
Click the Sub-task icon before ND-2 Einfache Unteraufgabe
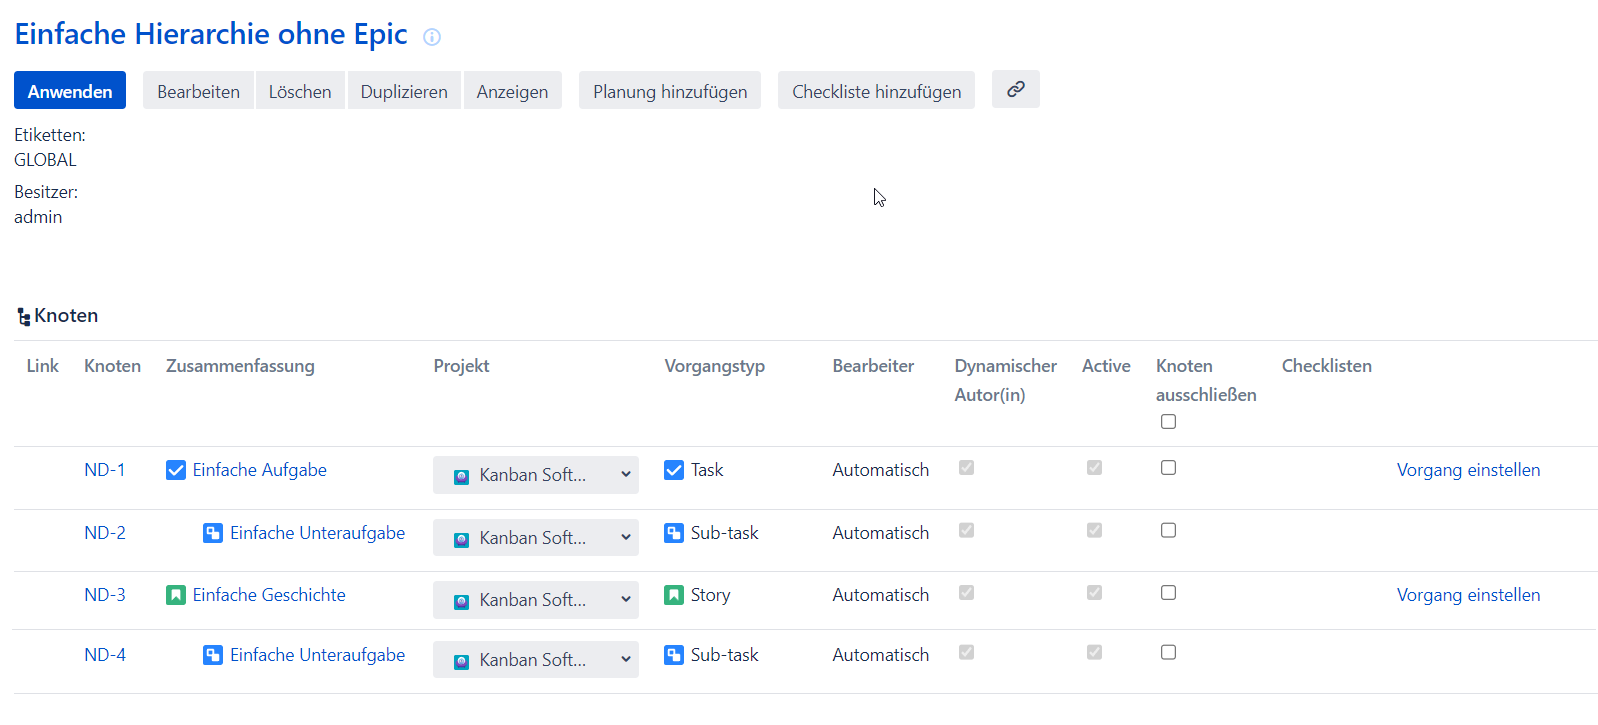coord(213,533)
